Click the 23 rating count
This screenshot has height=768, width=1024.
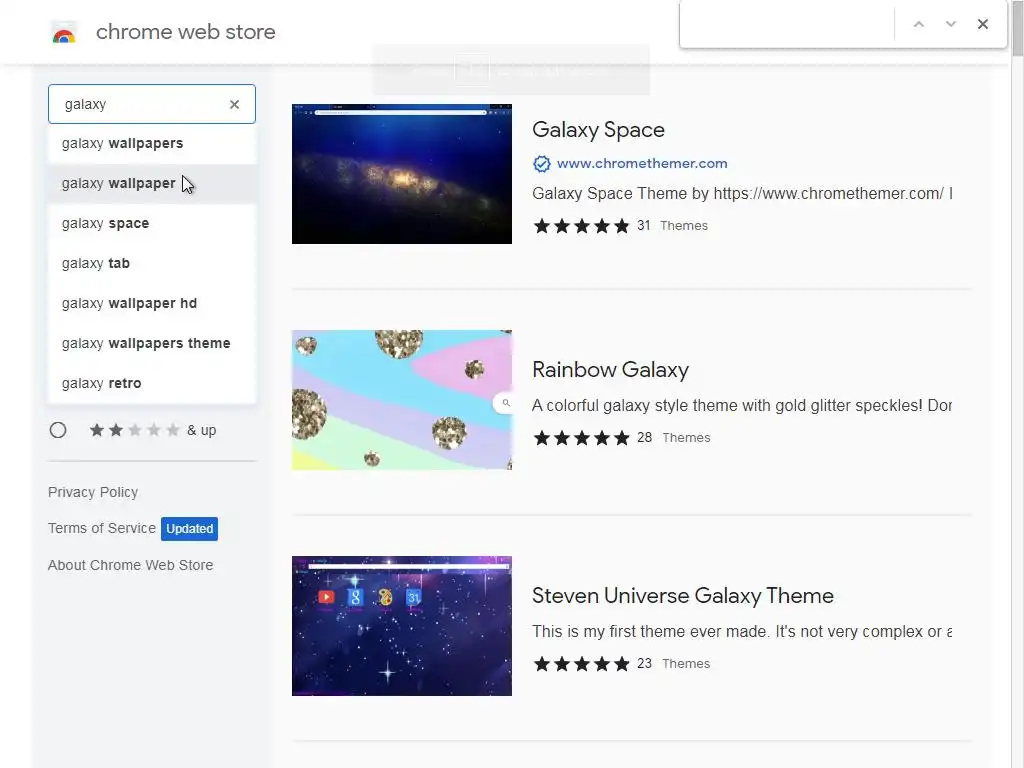pos(645,664)
